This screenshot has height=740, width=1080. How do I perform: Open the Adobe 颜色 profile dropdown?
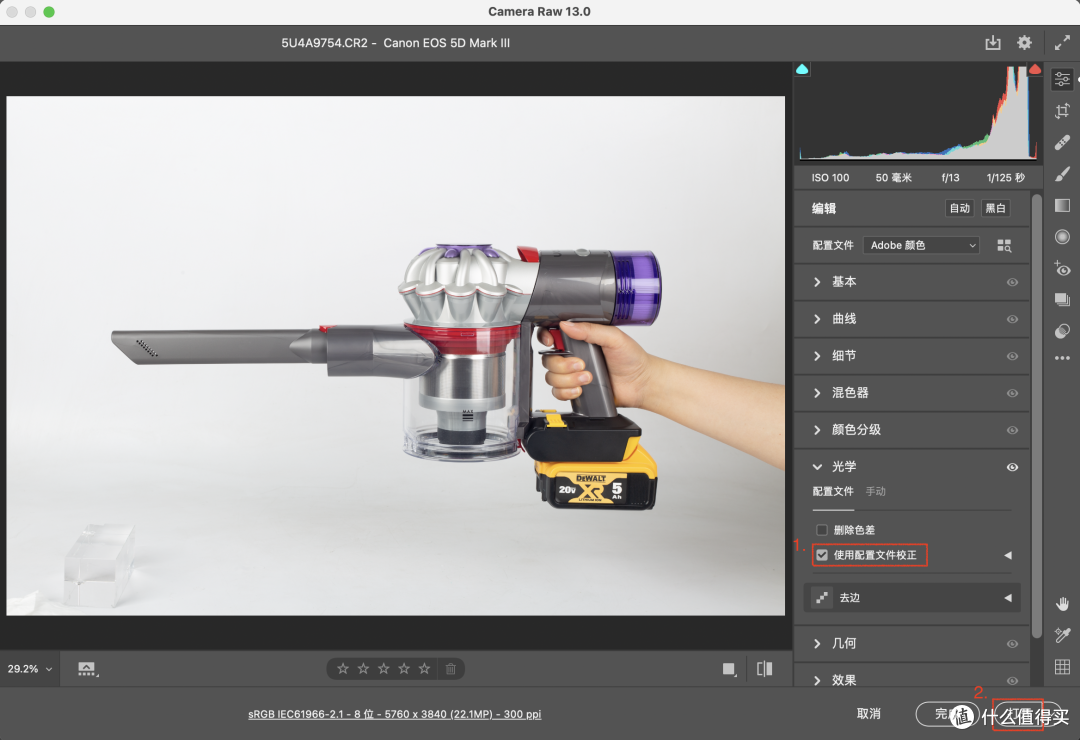tap(921, 245)
